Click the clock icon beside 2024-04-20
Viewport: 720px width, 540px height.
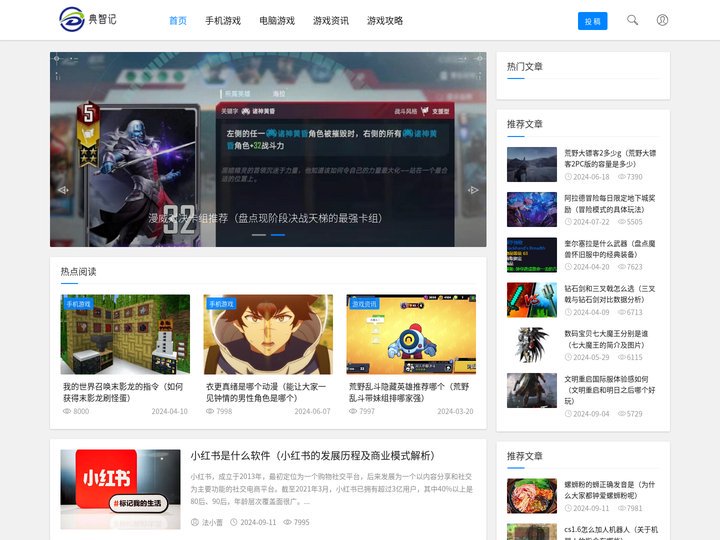[x=568, y=267]
